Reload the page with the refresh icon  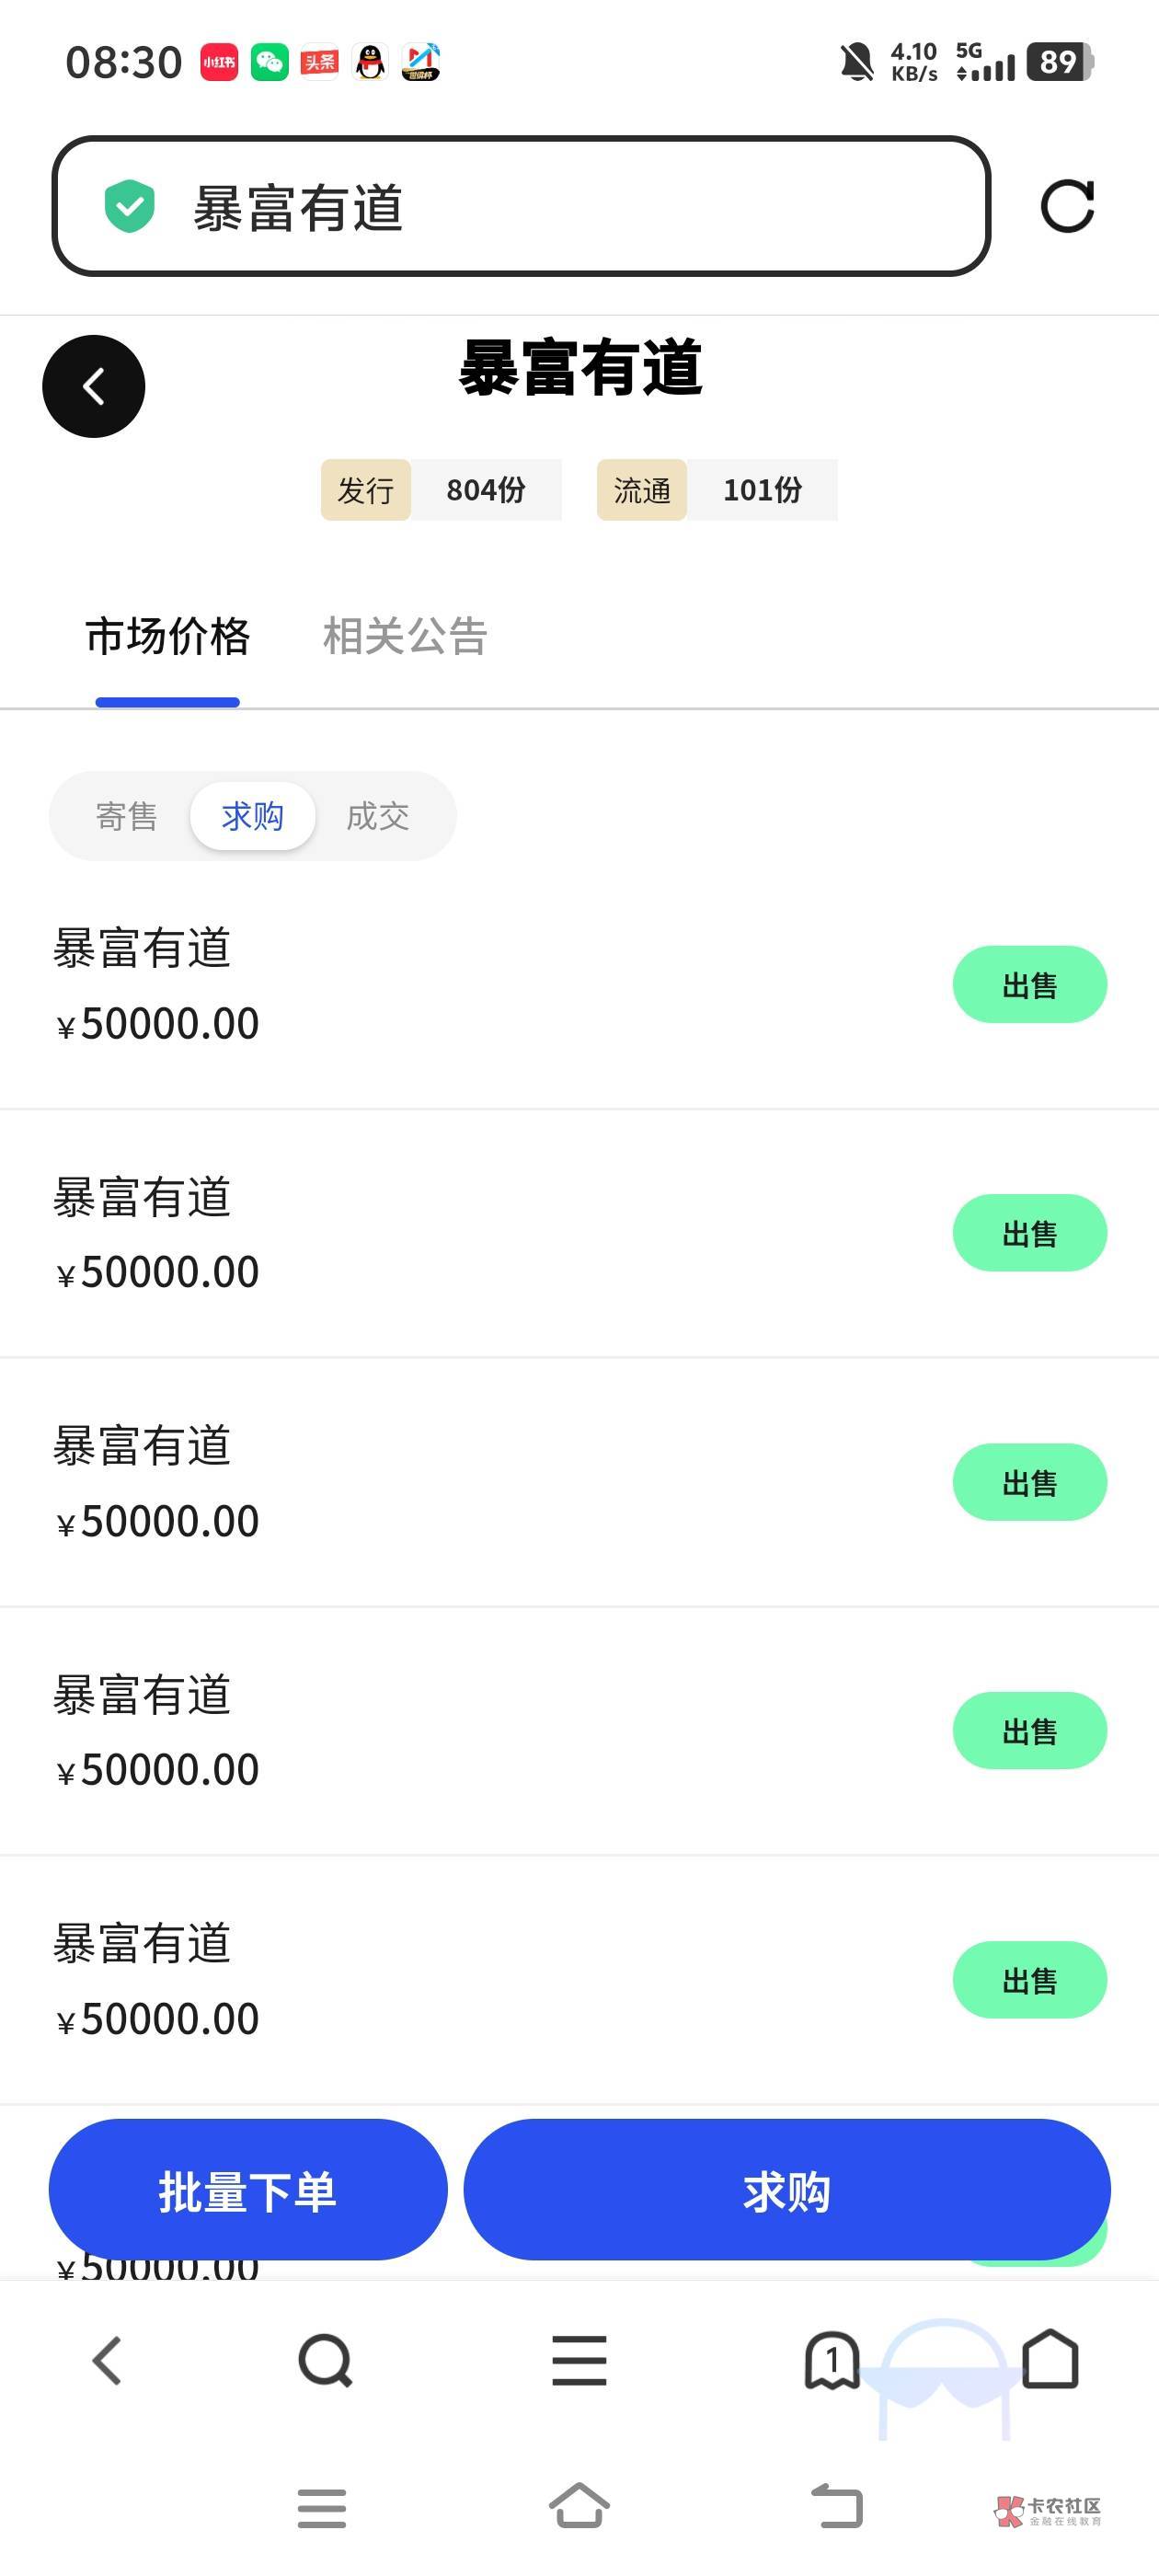1067,207
